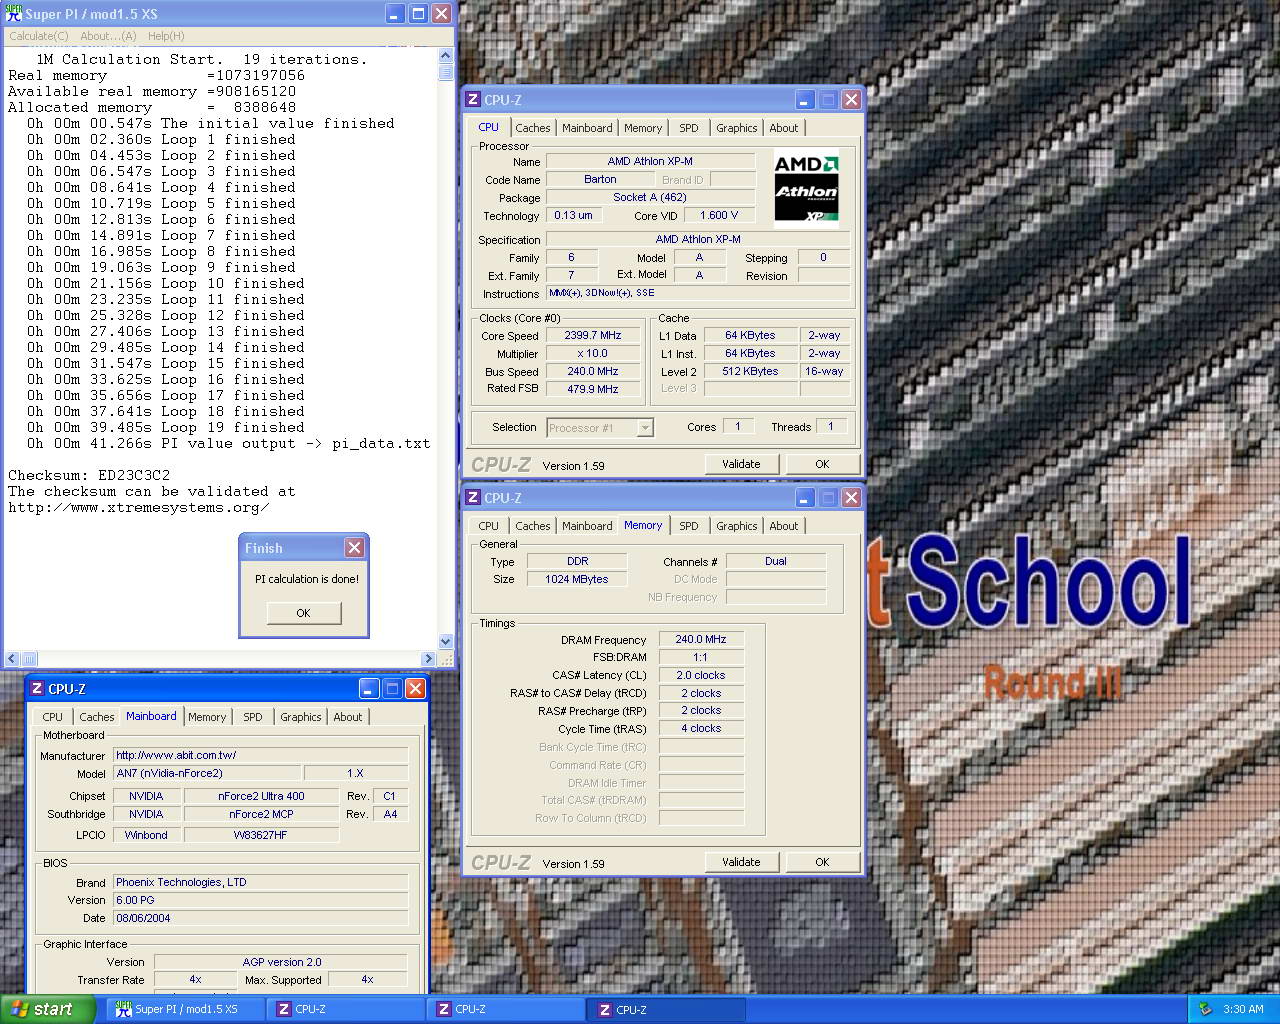Click the Checksum: ED23C3C2 line in Super PI
Screen dimensions: 1280x1024
tap(89, 475)
